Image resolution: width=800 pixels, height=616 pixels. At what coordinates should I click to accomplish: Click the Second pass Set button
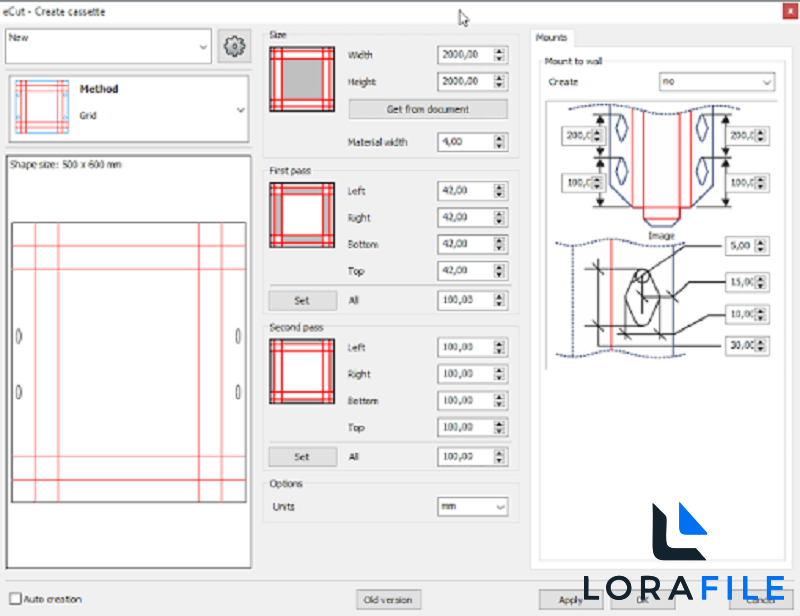(x=303, y=457)
